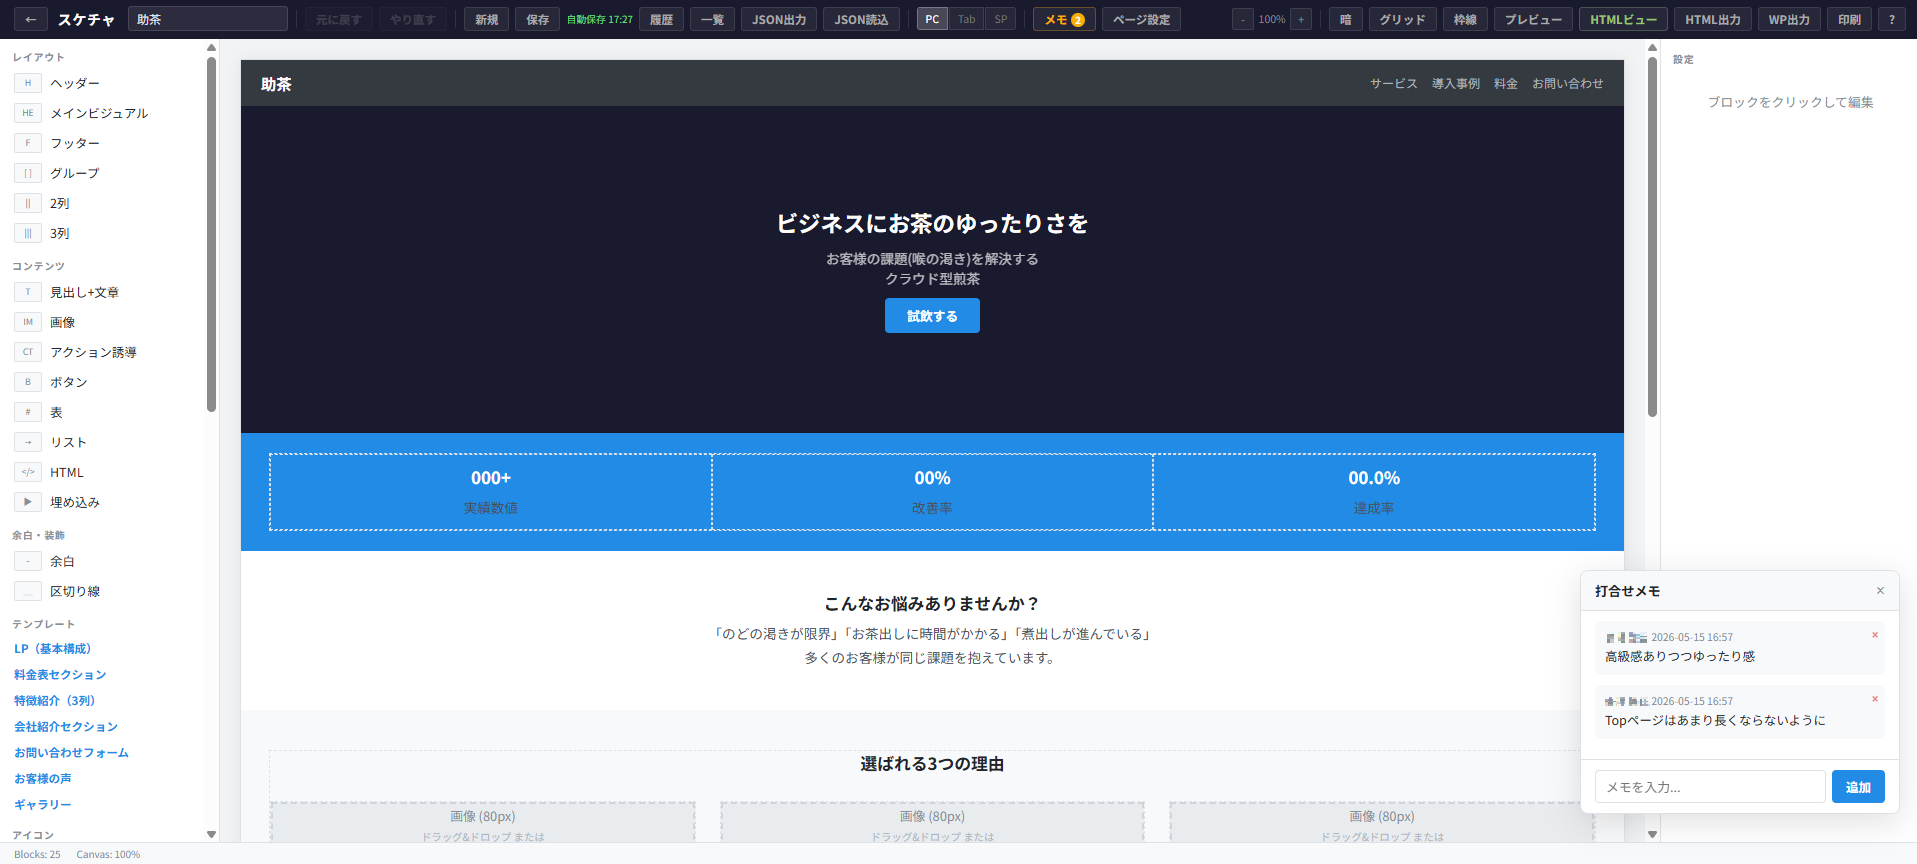Add the 埋め込み embed block
This screenshot has width=1917, height=864.
point(75,502)
